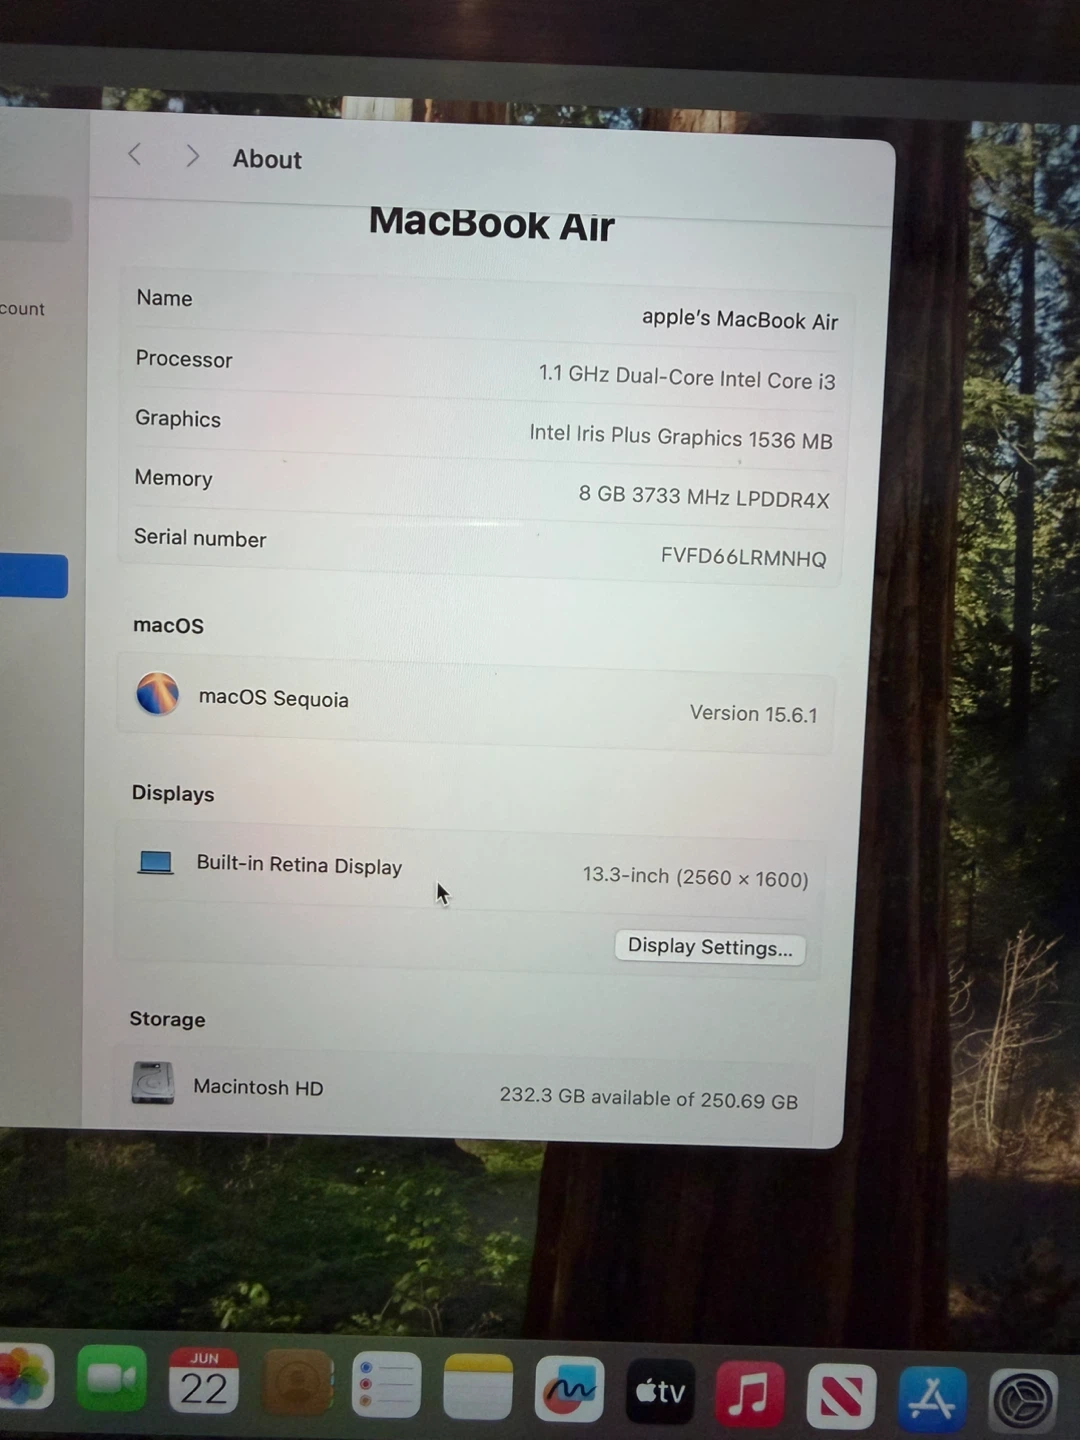The image size is (1080, 1440).
Task: Click the Graphics label
Action: point(178,419)
